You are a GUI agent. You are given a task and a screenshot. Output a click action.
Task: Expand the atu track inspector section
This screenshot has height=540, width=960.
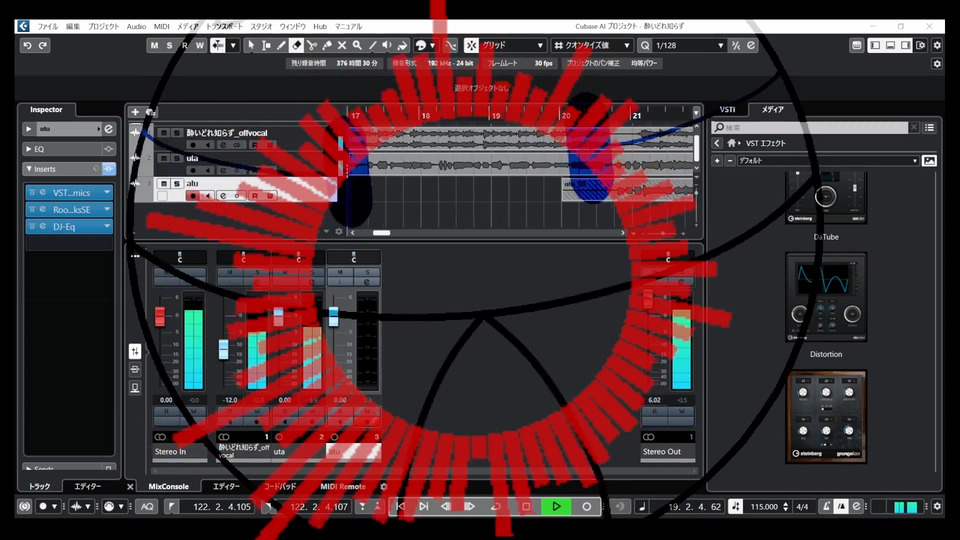pyautogui.click(x=29, y=129)
